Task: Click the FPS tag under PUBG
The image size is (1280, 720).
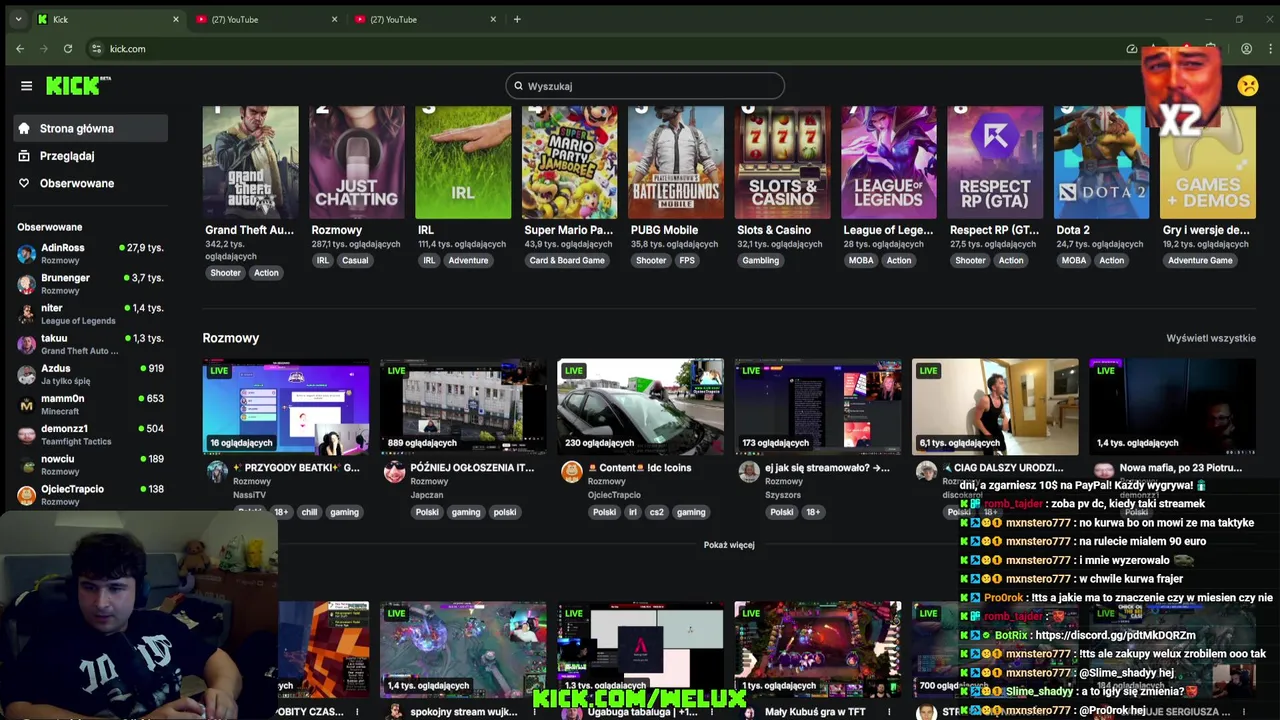Action: pyautogui.click(x=687, y=260)
